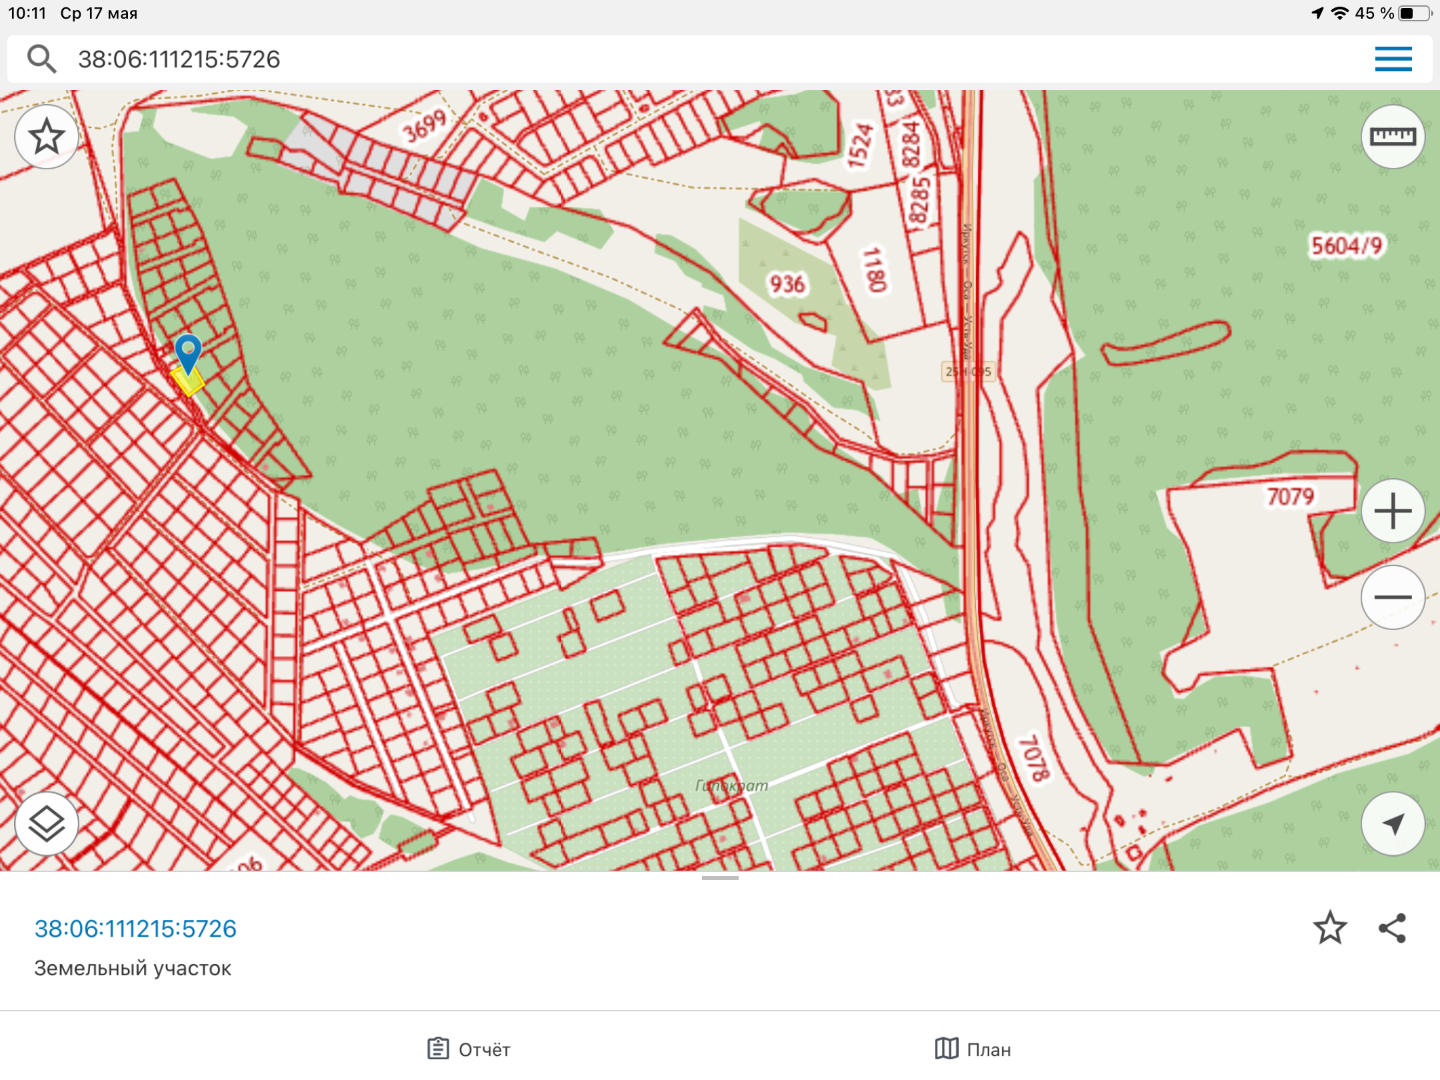Screen dimensions: 1440x1080
Task: Tap the yellow highlighted parcel
Action: pyautogui.click(x=188, y=383)
